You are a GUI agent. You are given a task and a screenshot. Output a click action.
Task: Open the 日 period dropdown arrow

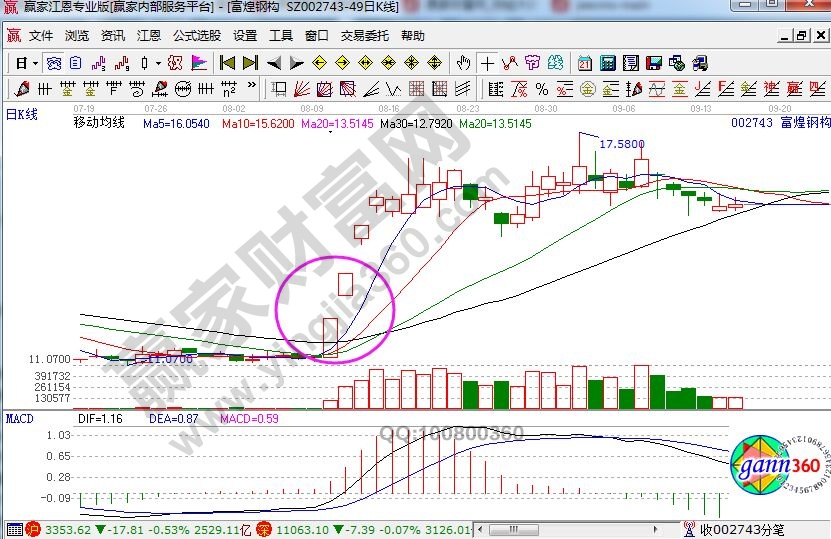click(35, 63)
